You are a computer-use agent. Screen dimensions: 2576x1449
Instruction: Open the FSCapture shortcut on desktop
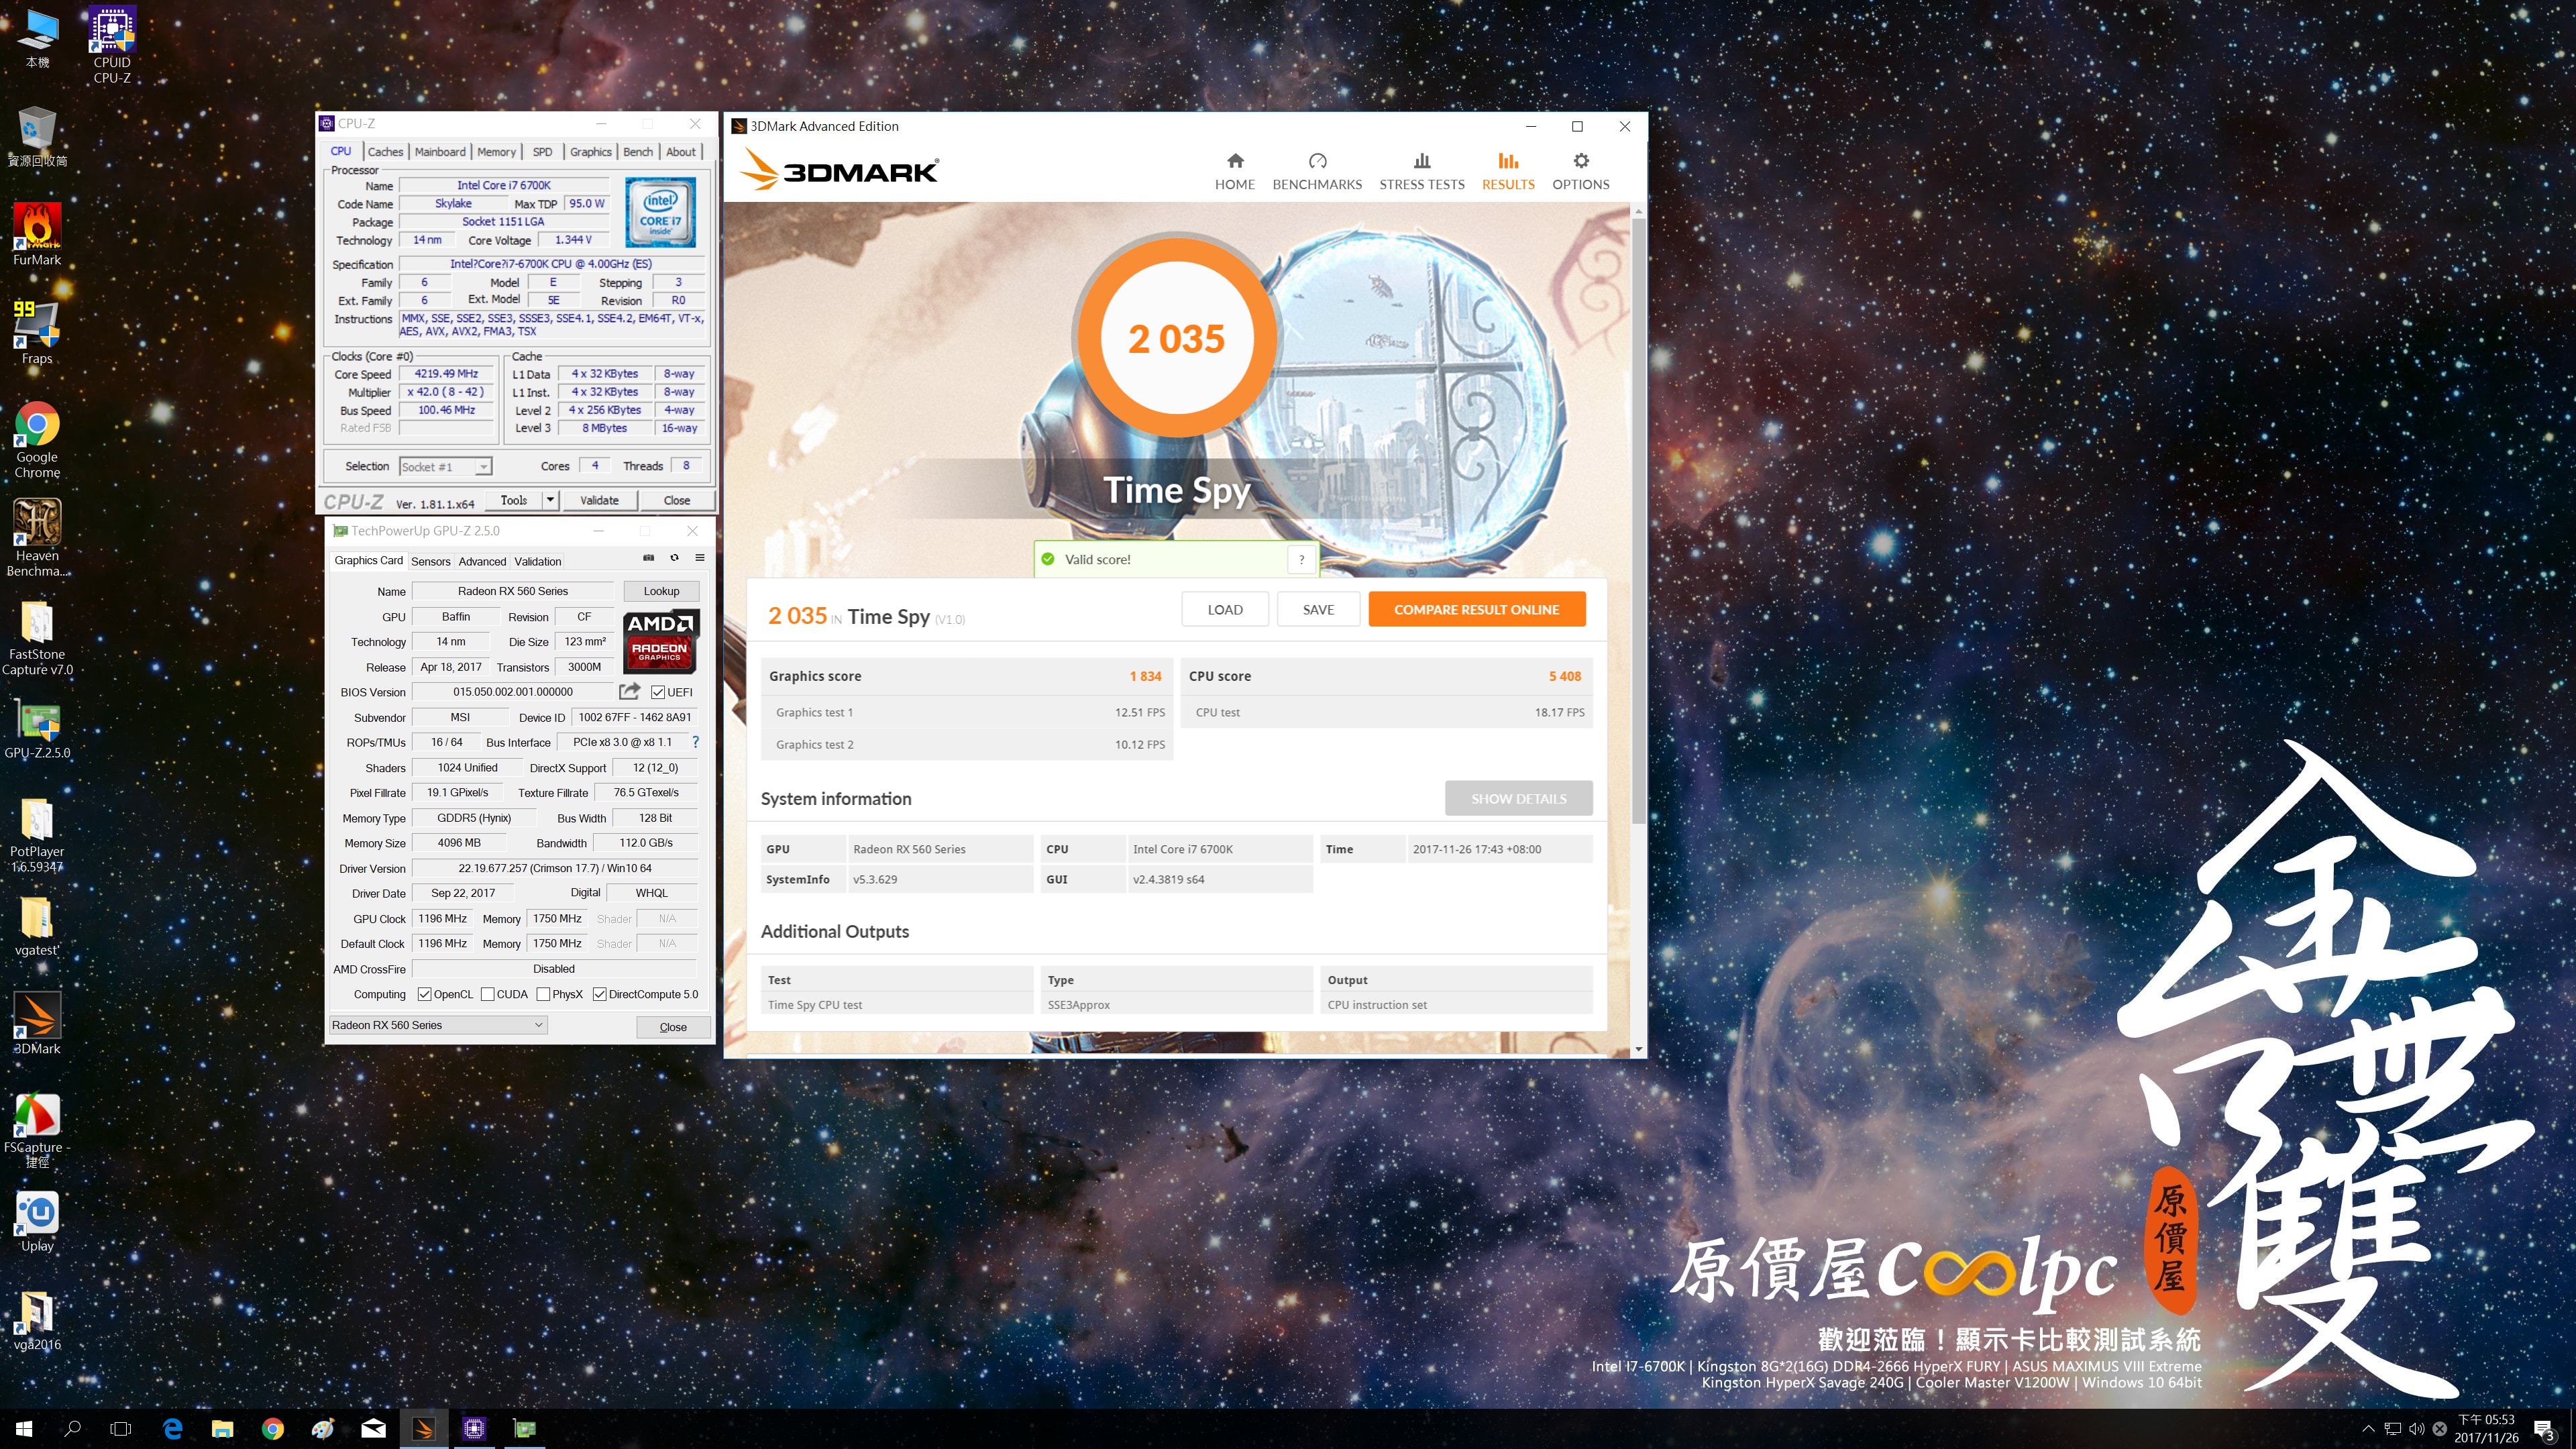click(x=37, y=1130)
